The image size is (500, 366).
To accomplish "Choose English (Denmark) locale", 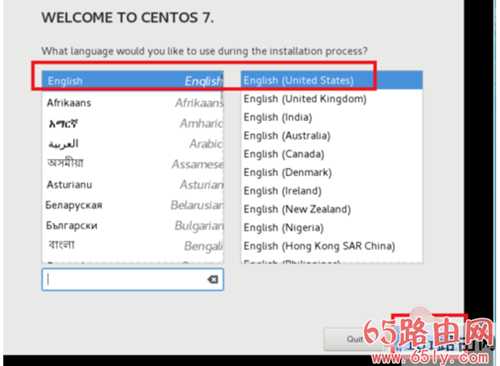I will [x=332, y=172].
